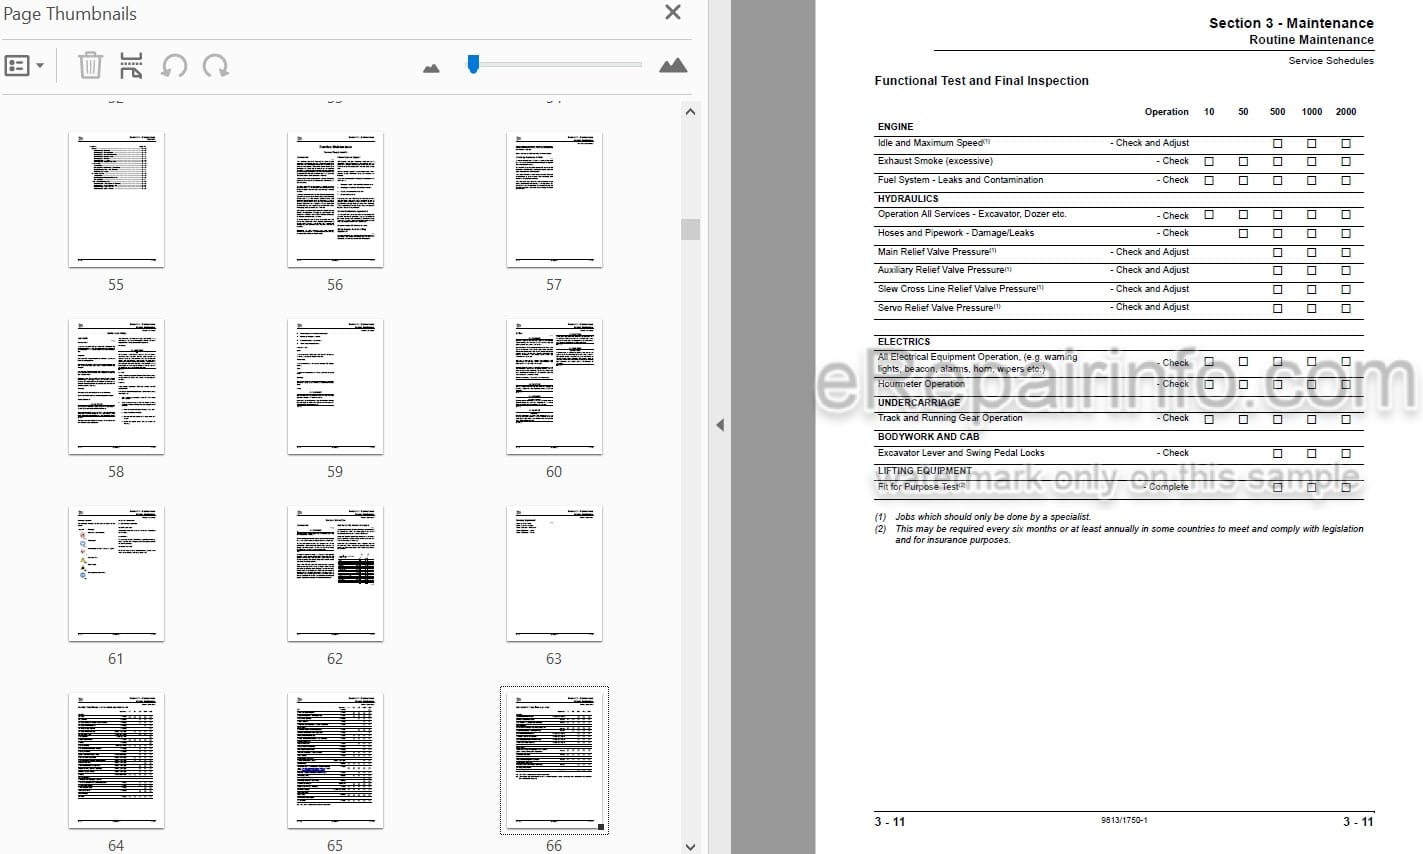Open page 59 thumbnail

(x=335, y=387)
